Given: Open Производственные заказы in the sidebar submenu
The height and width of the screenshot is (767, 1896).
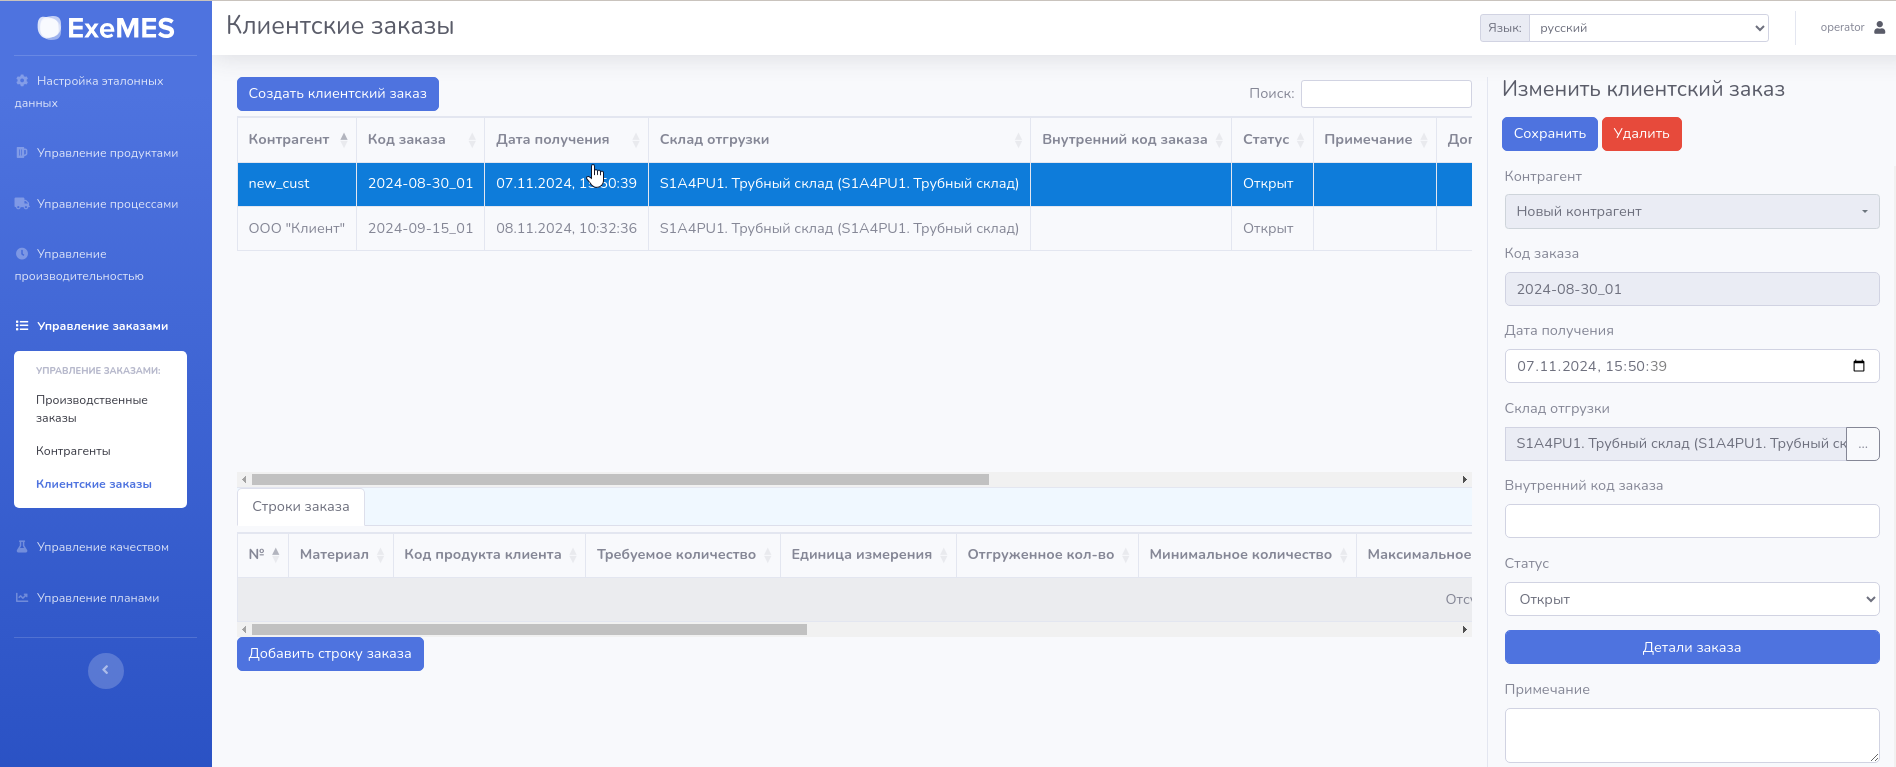Looking at the screenshot, I should click(92, 409).
